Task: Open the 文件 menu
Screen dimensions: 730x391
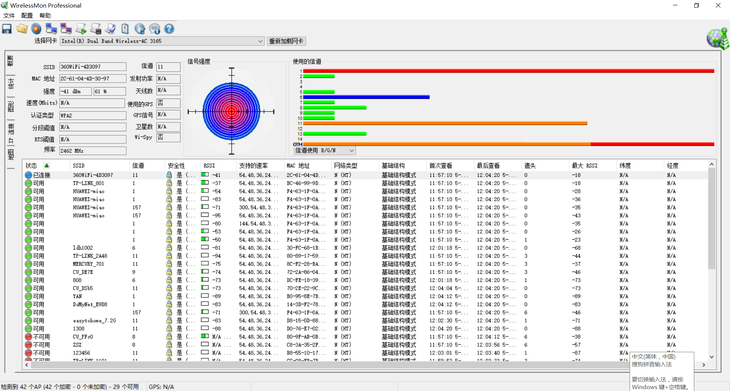Action: (9, 15)
